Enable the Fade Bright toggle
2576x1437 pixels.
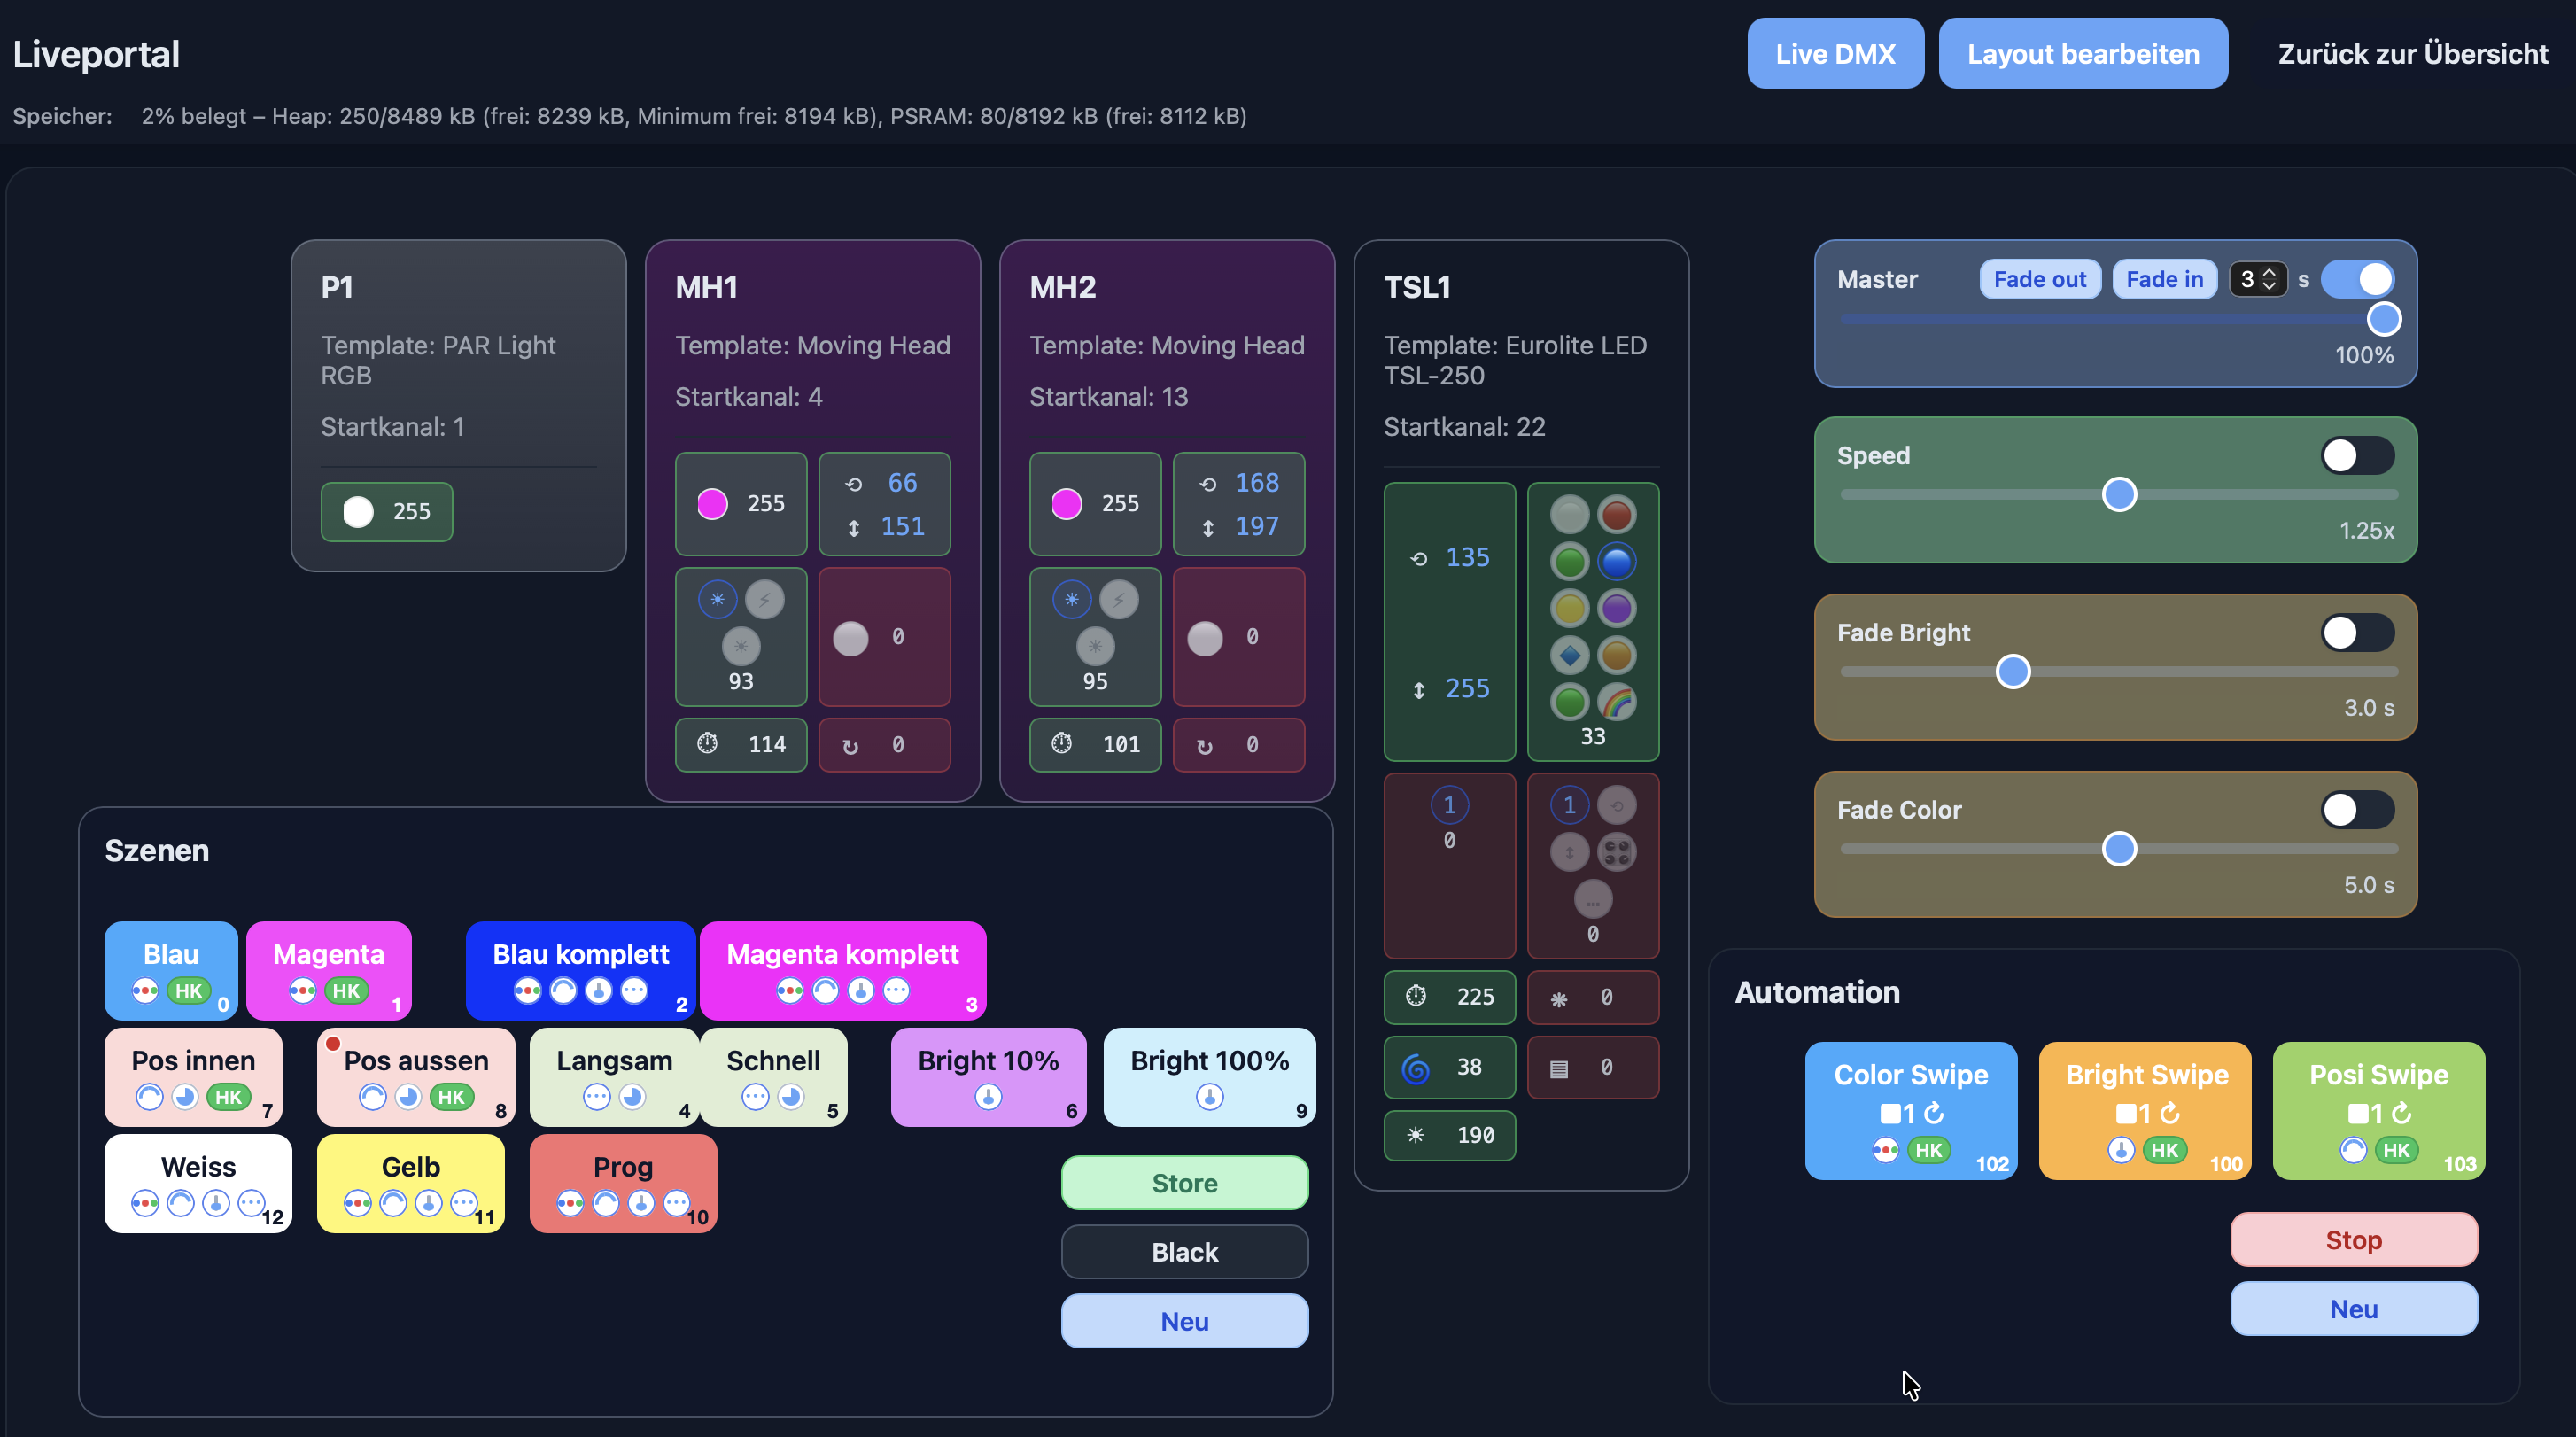2357,633
